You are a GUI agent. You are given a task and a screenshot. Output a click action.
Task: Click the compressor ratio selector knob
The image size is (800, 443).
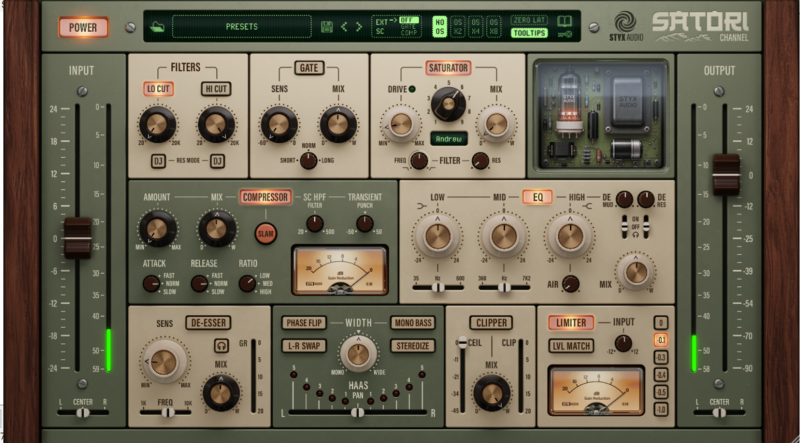247,283
